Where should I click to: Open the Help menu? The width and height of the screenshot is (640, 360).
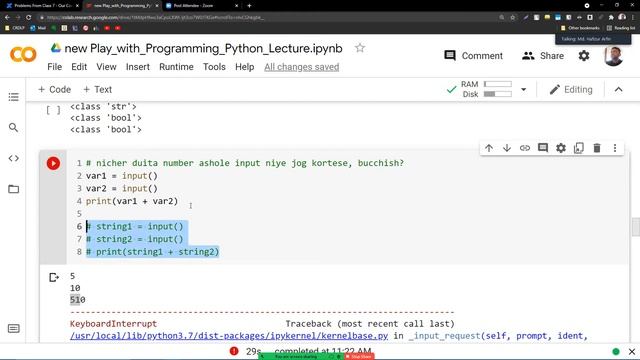tap(244, 67)
